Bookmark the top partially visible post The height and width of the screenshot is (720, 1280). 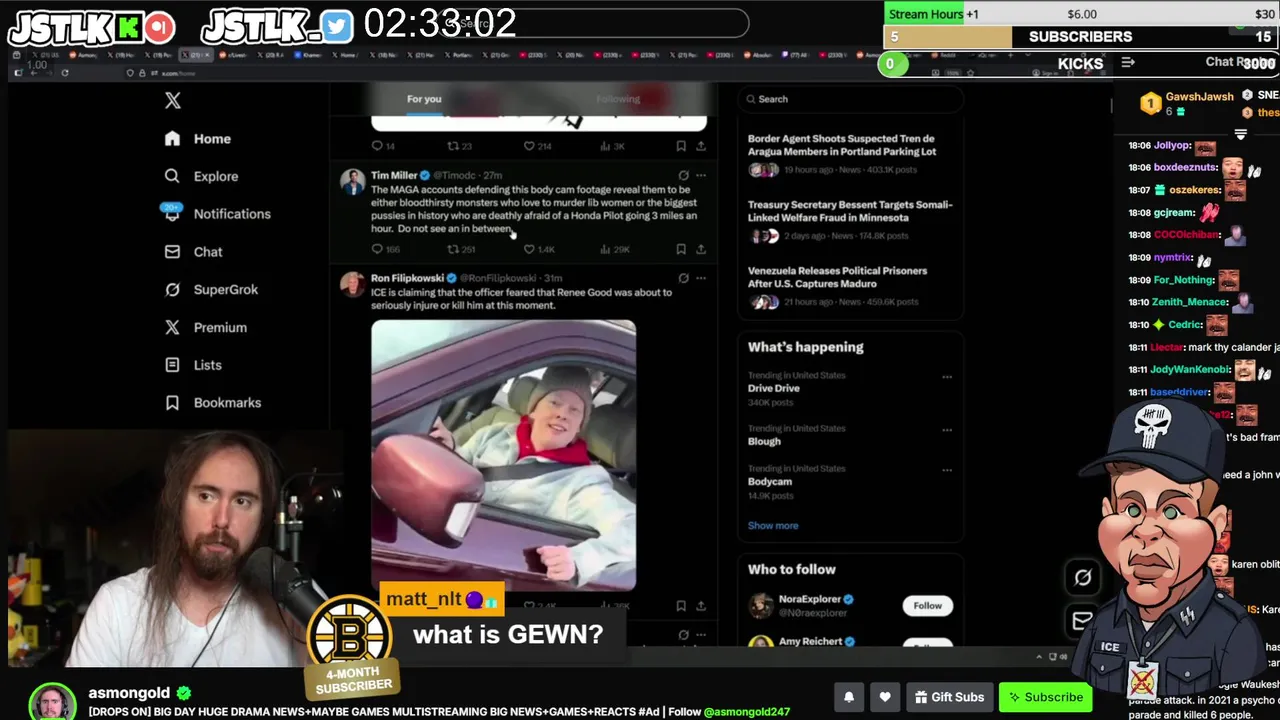tap(681, 146)
